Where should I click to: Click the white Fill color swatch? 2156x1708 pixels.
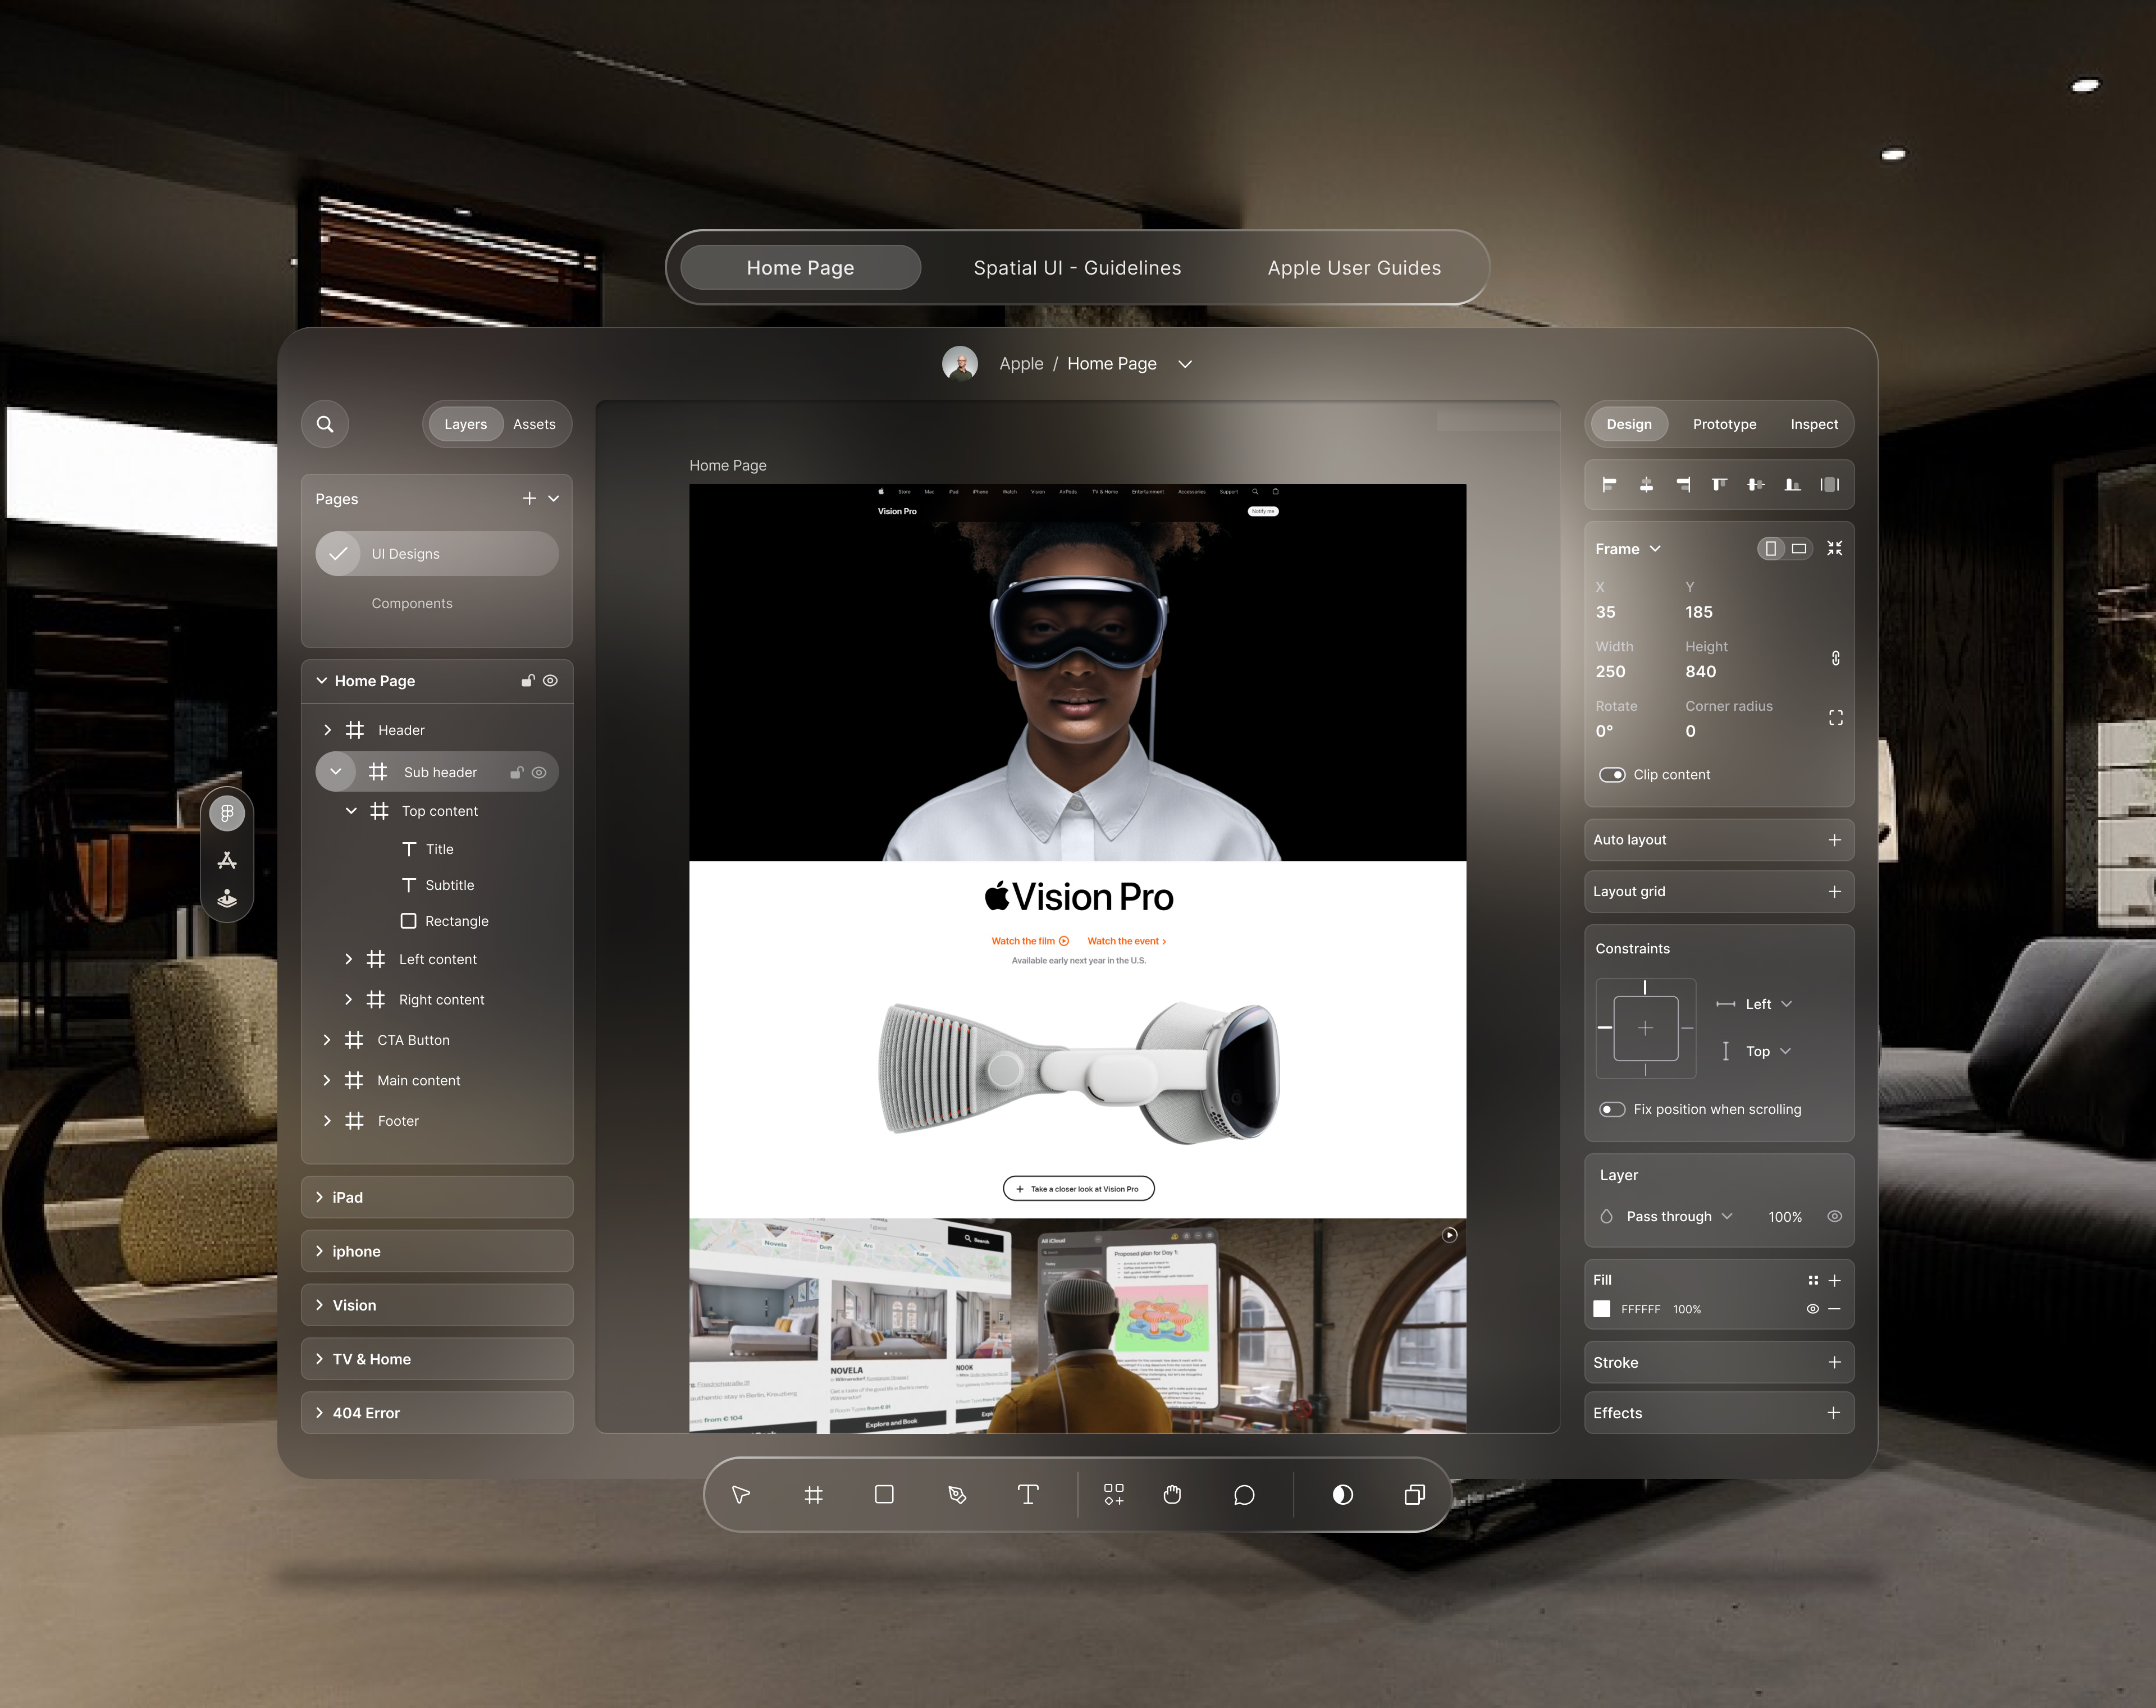pos(1601,1308)
